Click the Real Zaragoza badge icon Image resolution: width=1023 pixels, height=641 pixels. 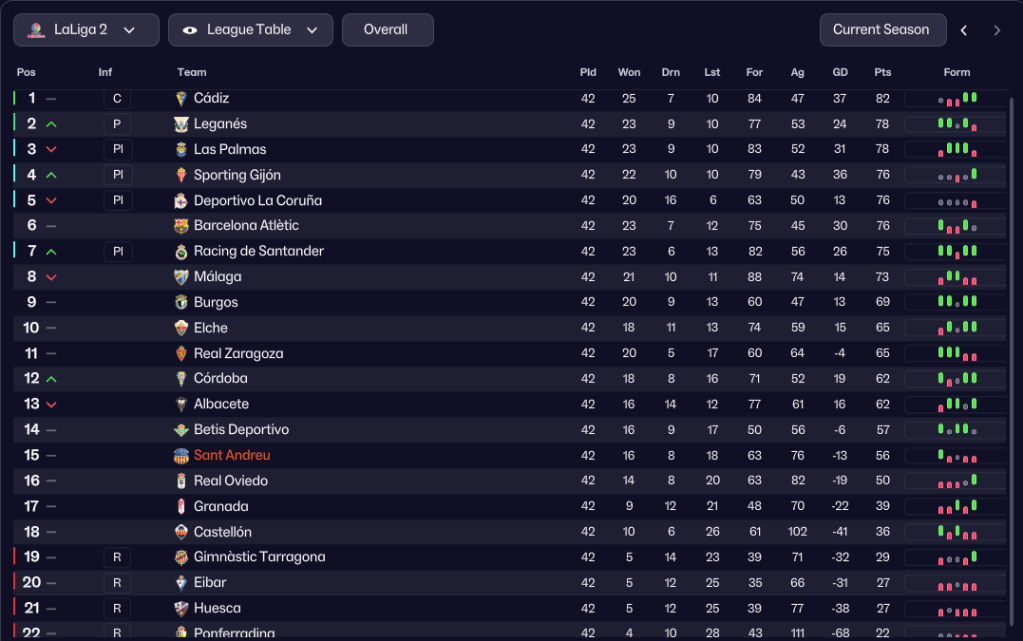(181, 354)
